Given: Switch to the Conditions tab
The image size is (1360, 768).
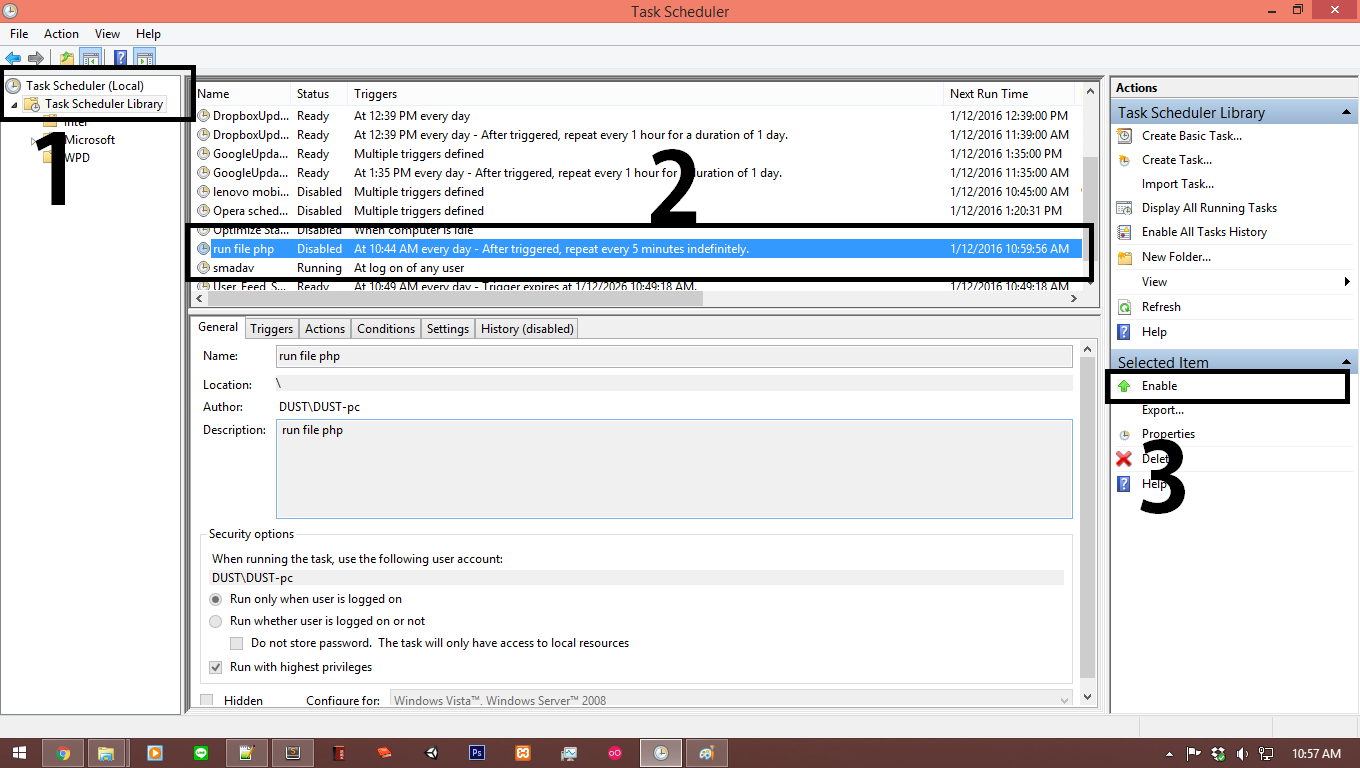Looking at the screenshot, I should coord(386,329).
